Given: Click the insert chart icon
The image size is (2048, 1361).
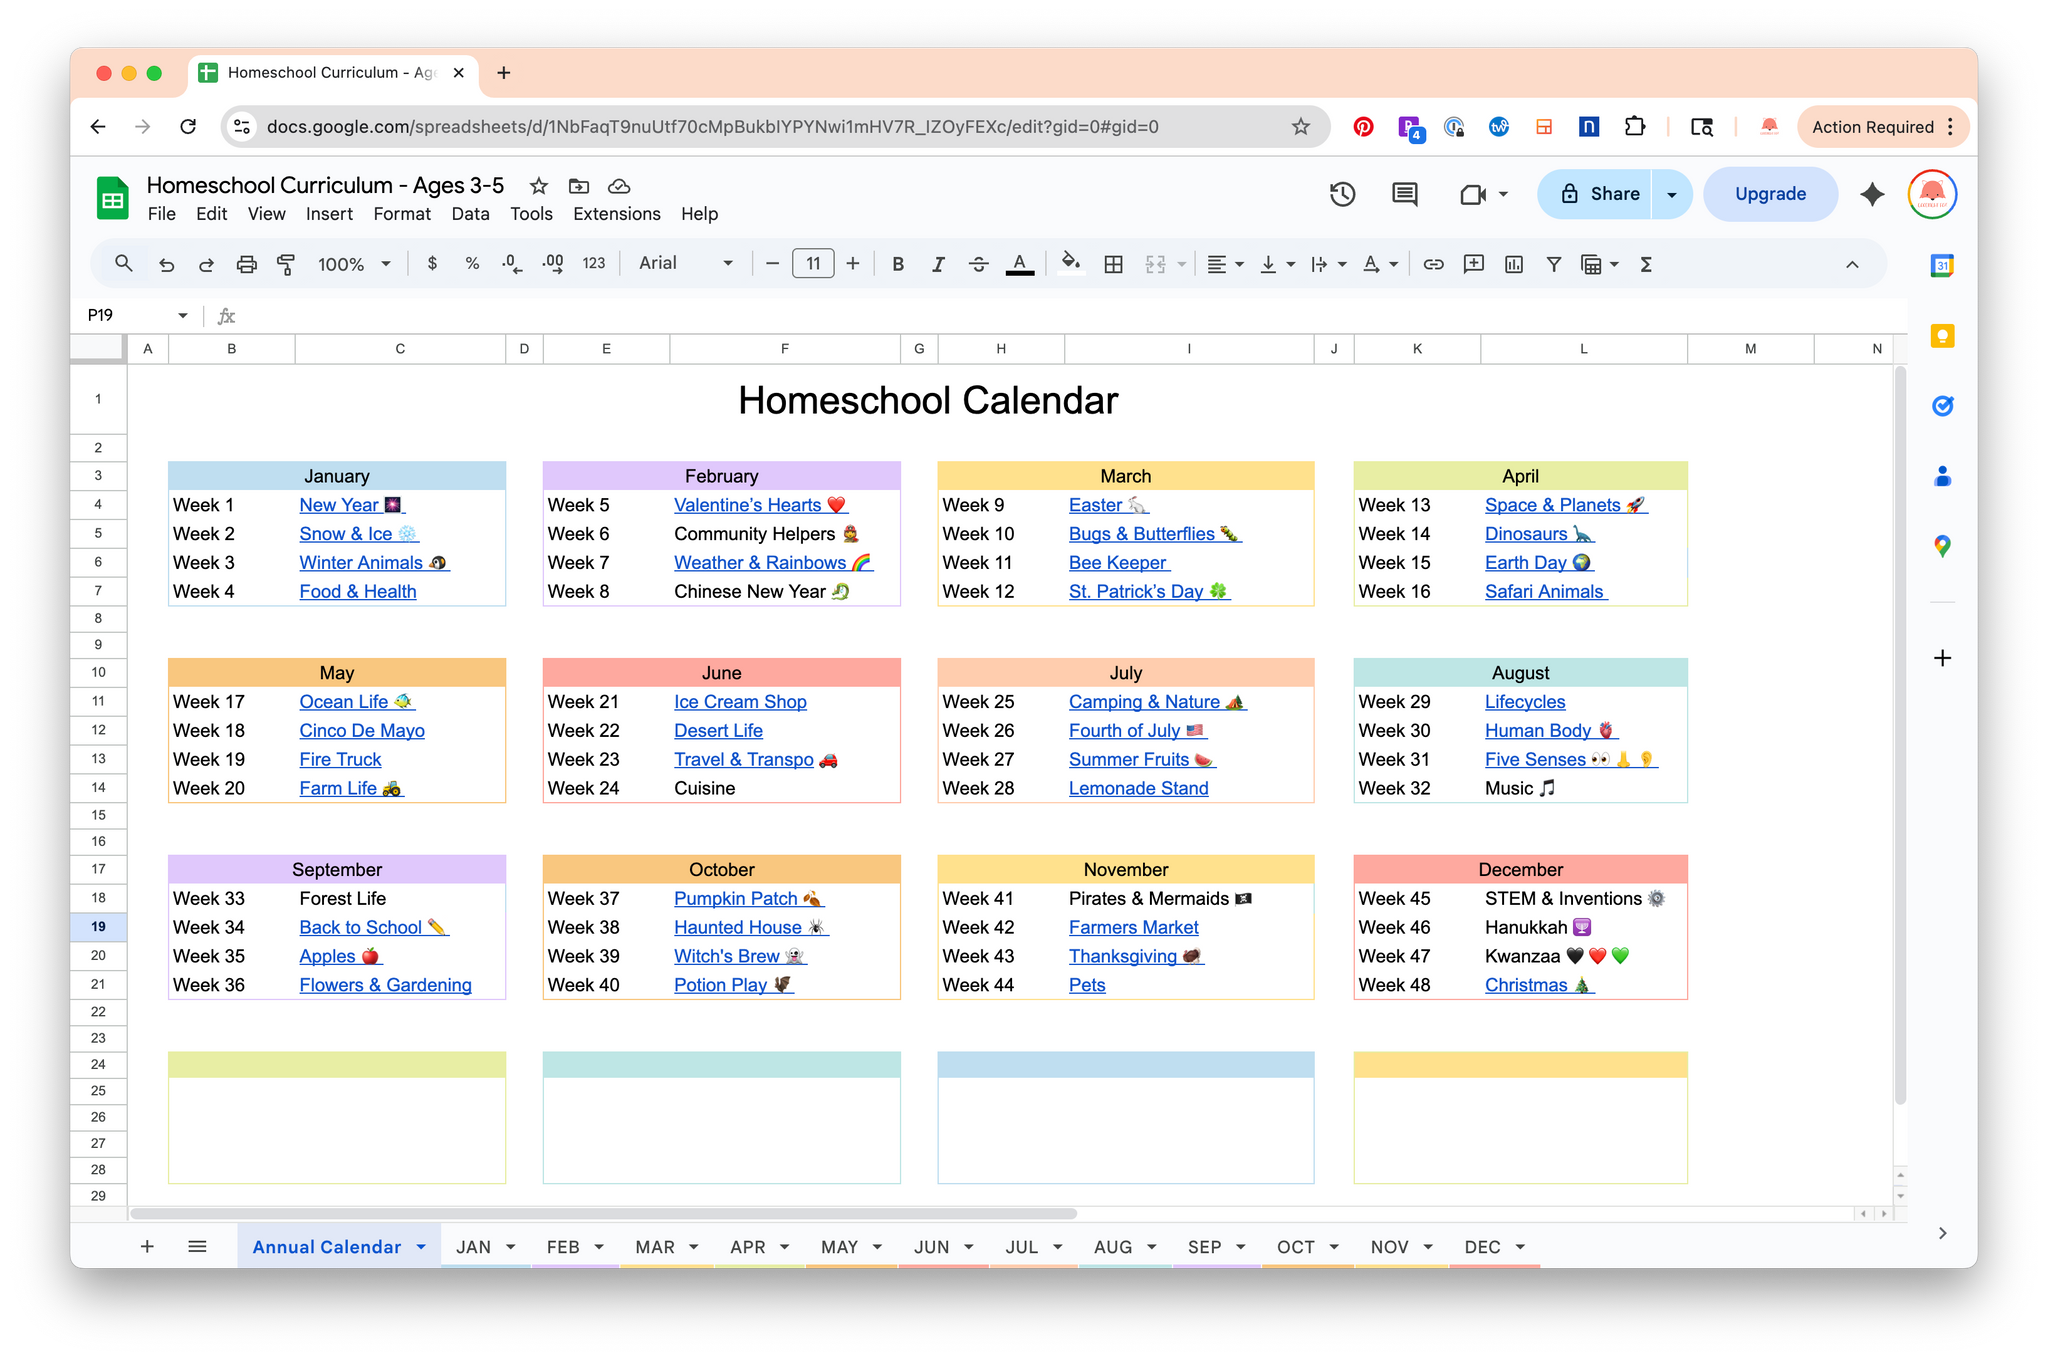Looking at the screenshot, I should (x=1514, y=264).
